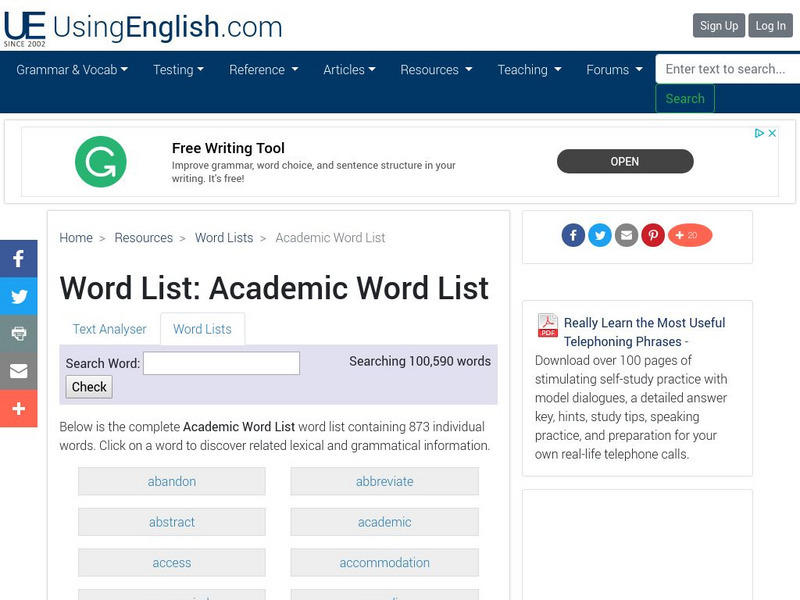
Task: Click the Log In button
Action: (770, 26)
